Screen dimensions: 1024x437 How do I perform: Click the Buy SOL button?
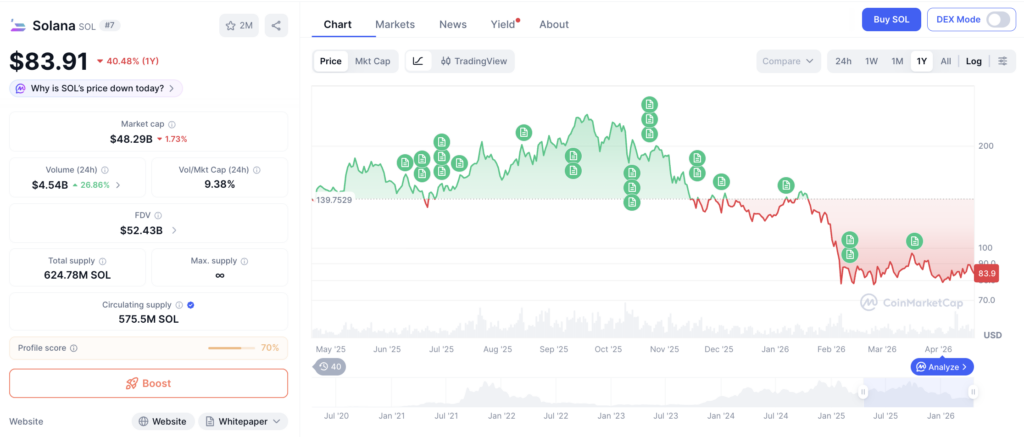click(x=891, y=20)
